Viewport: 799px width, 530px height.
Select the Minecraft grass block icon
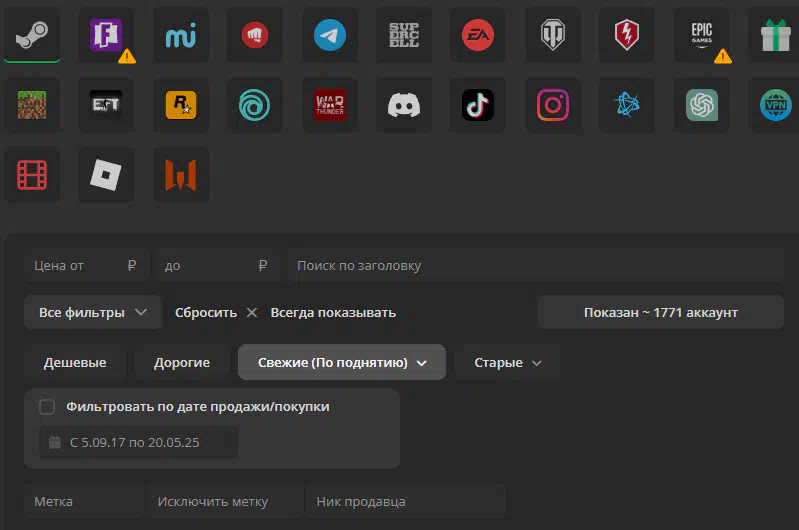click(x=32, y=105)
